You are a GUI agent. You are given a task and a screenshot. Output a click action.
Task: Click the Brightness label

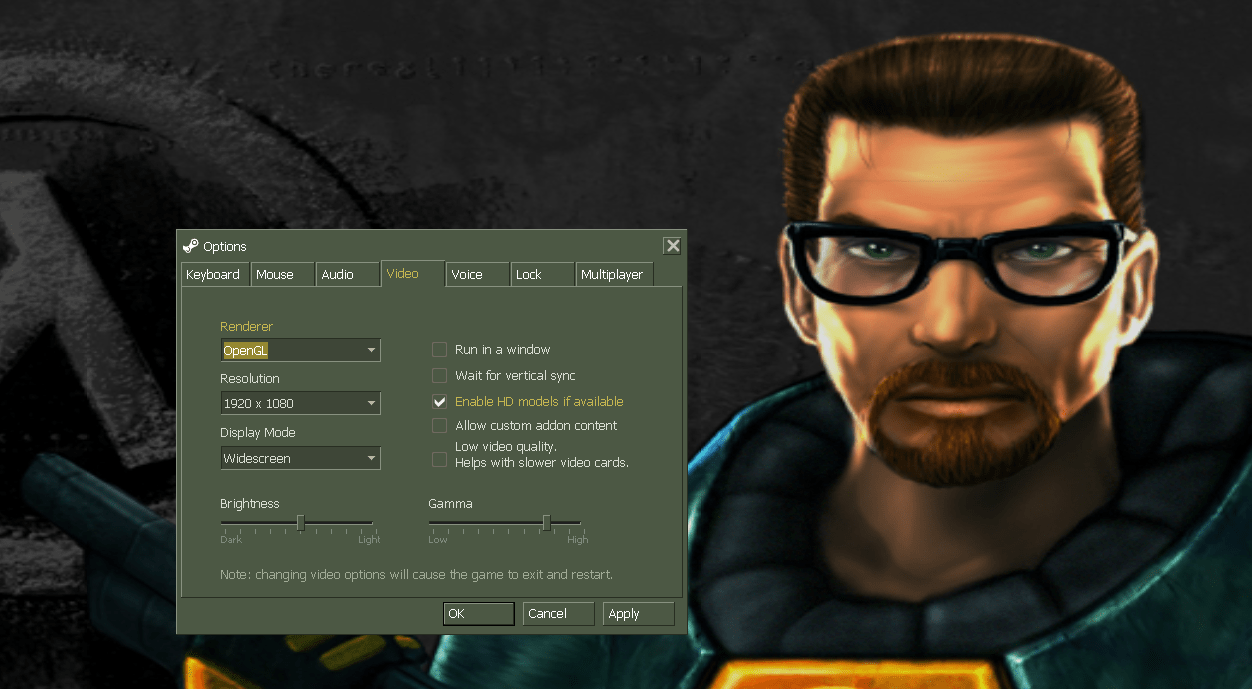250,503
